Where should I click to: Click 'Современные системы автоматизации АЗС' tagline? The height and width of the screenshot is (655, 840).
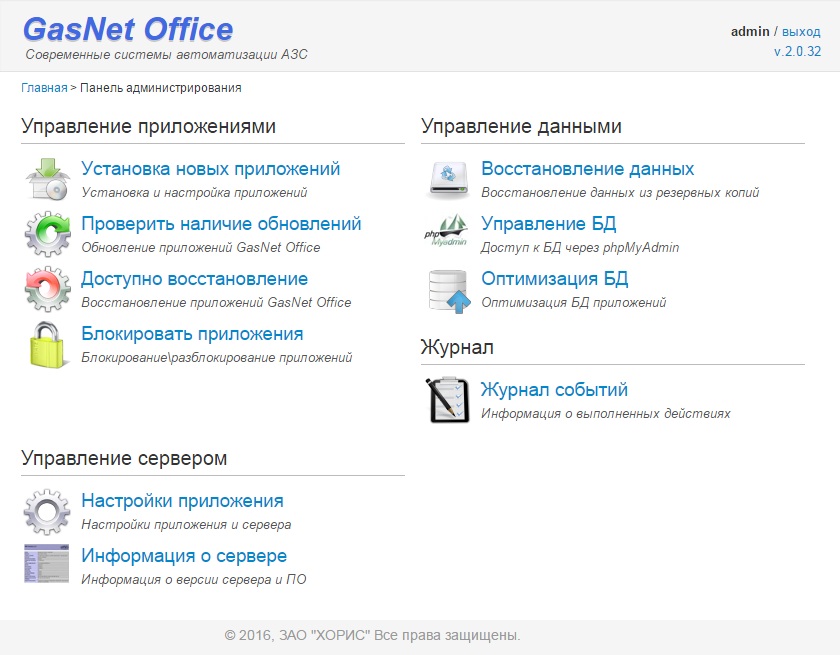pyautogui.click(x=167, y=55)
